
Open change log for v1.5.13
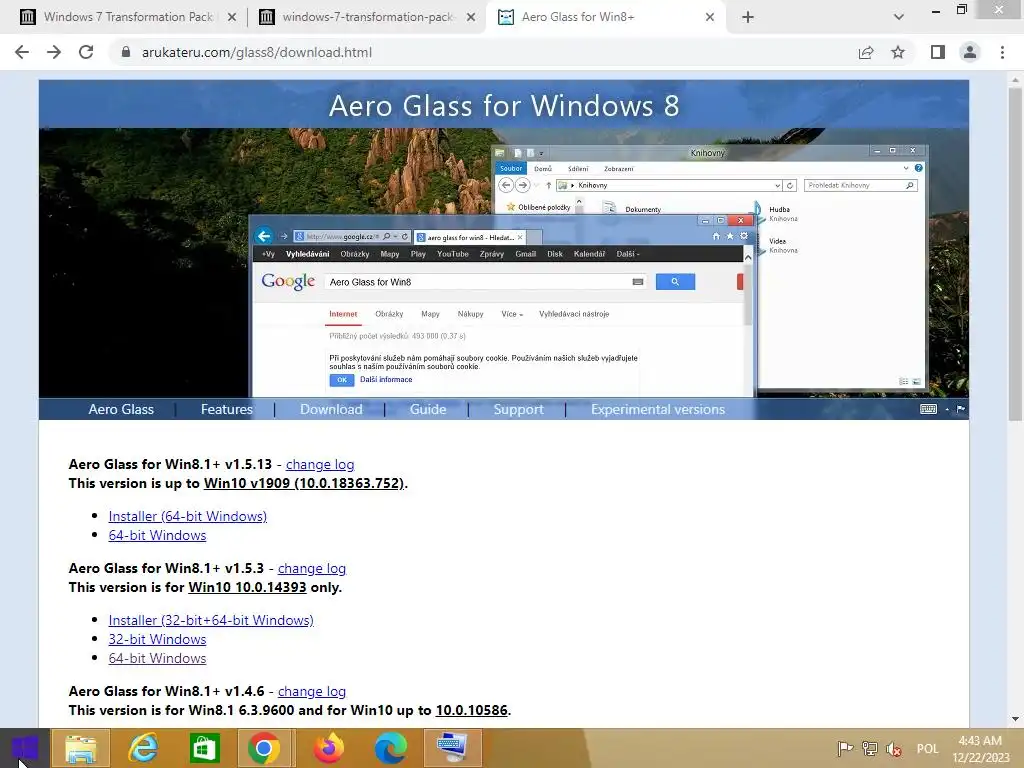pyautogui.click(x=320, y=464)
